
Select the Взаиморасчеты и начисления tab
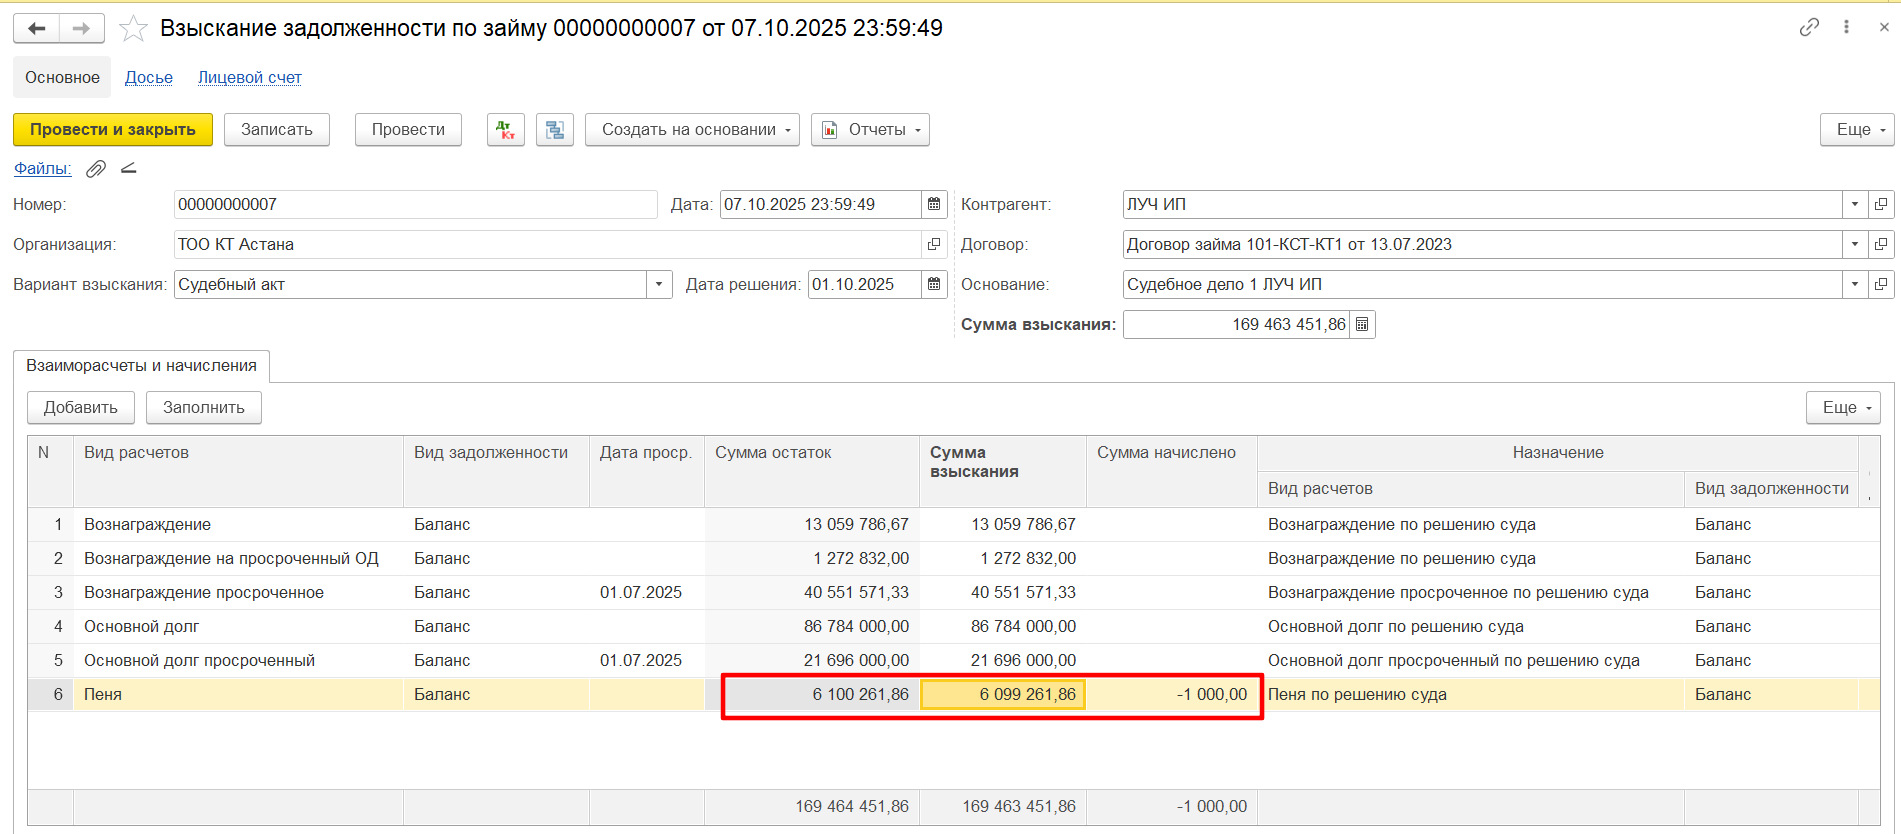(141, 366)
